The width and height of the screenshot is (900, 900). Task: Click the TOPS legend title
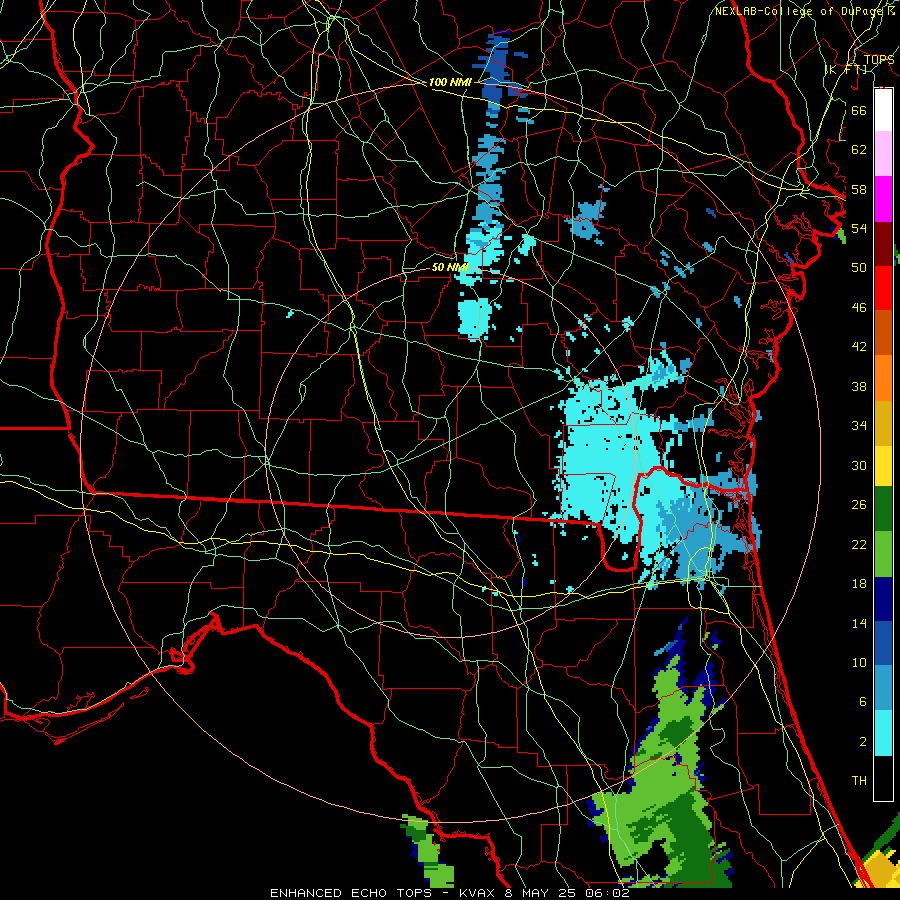point(879,59)
